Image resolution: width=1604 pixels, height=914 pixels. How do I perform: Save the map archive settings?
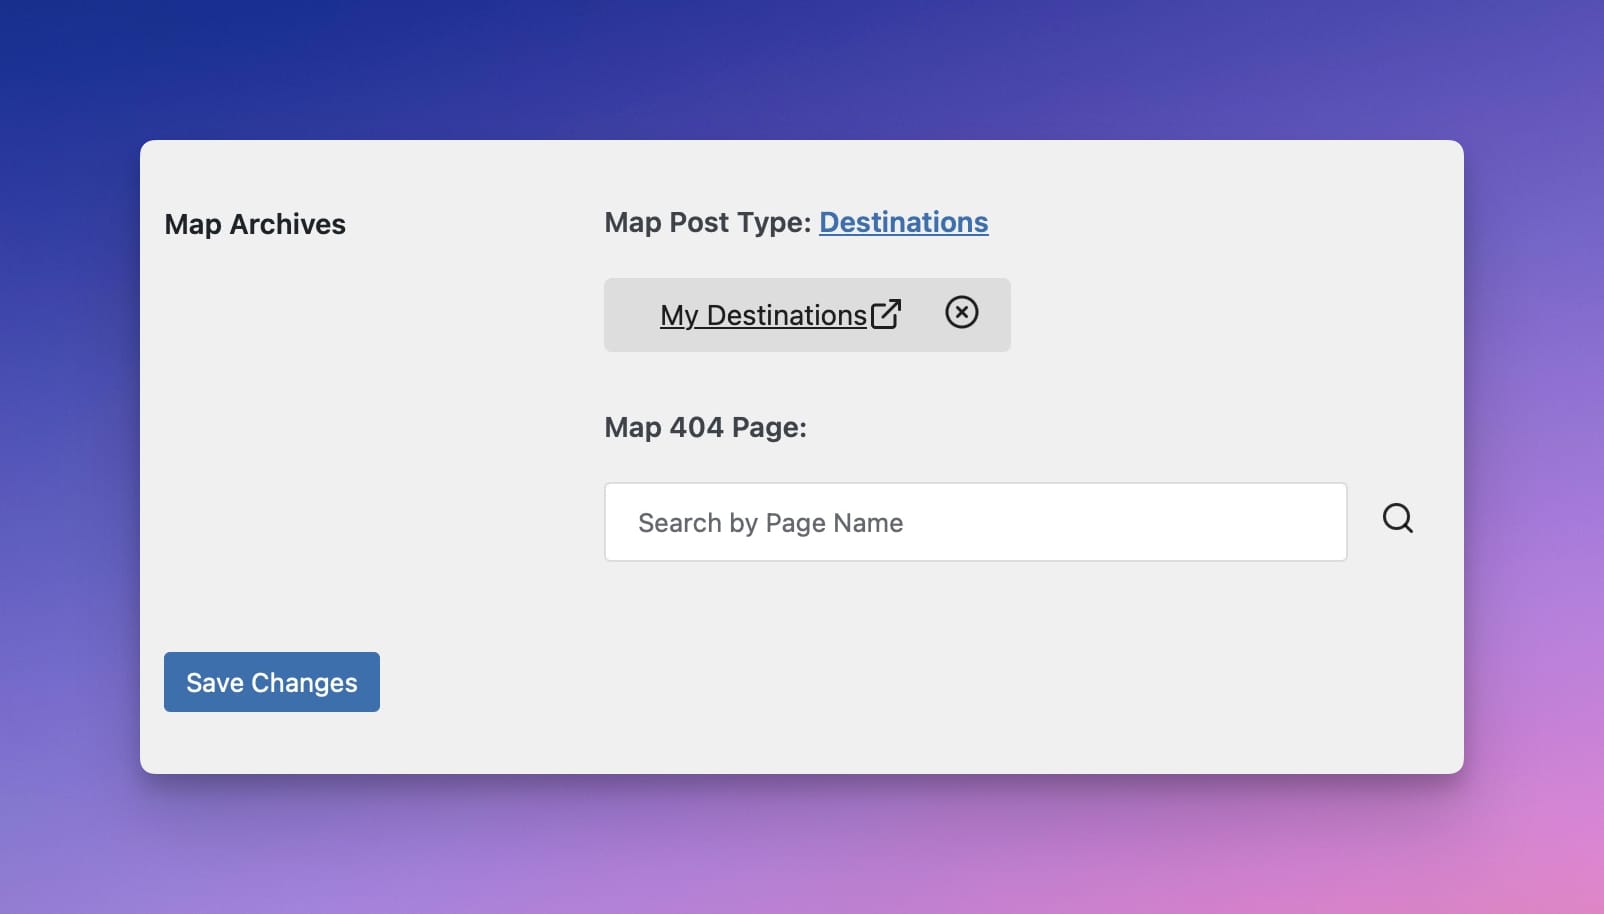coord(271,682)
